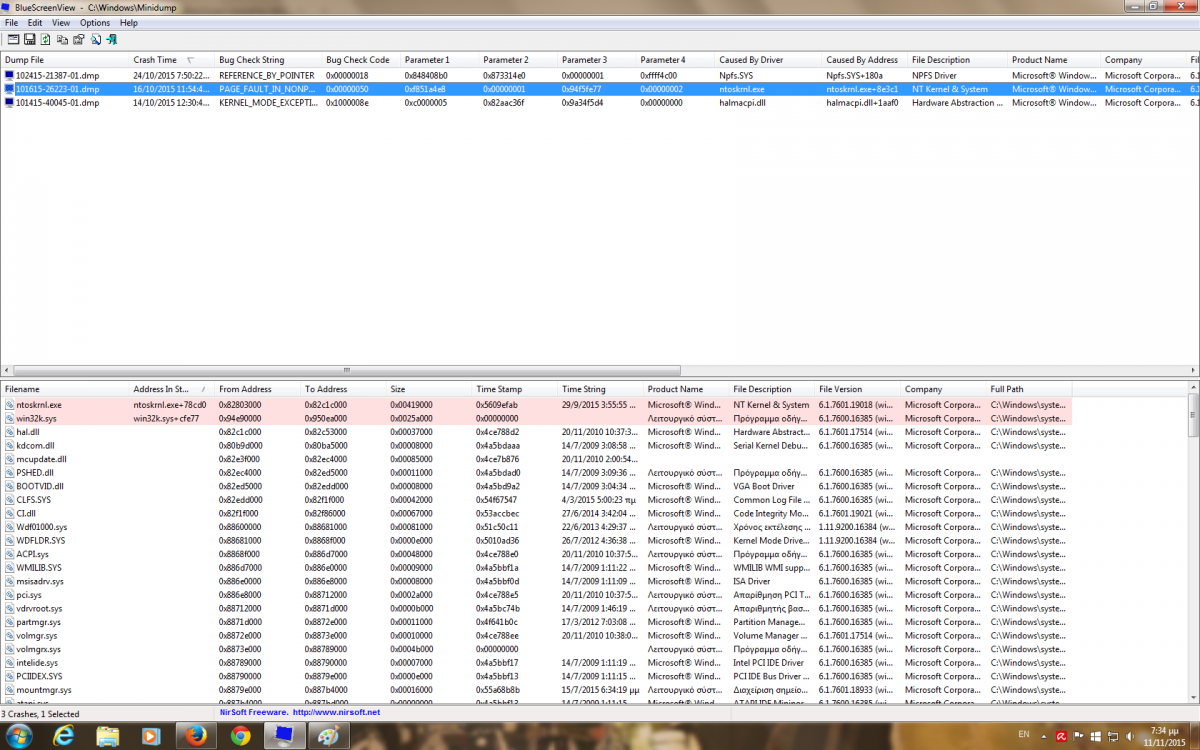Open Paint from the taskbar

(328, 736)
